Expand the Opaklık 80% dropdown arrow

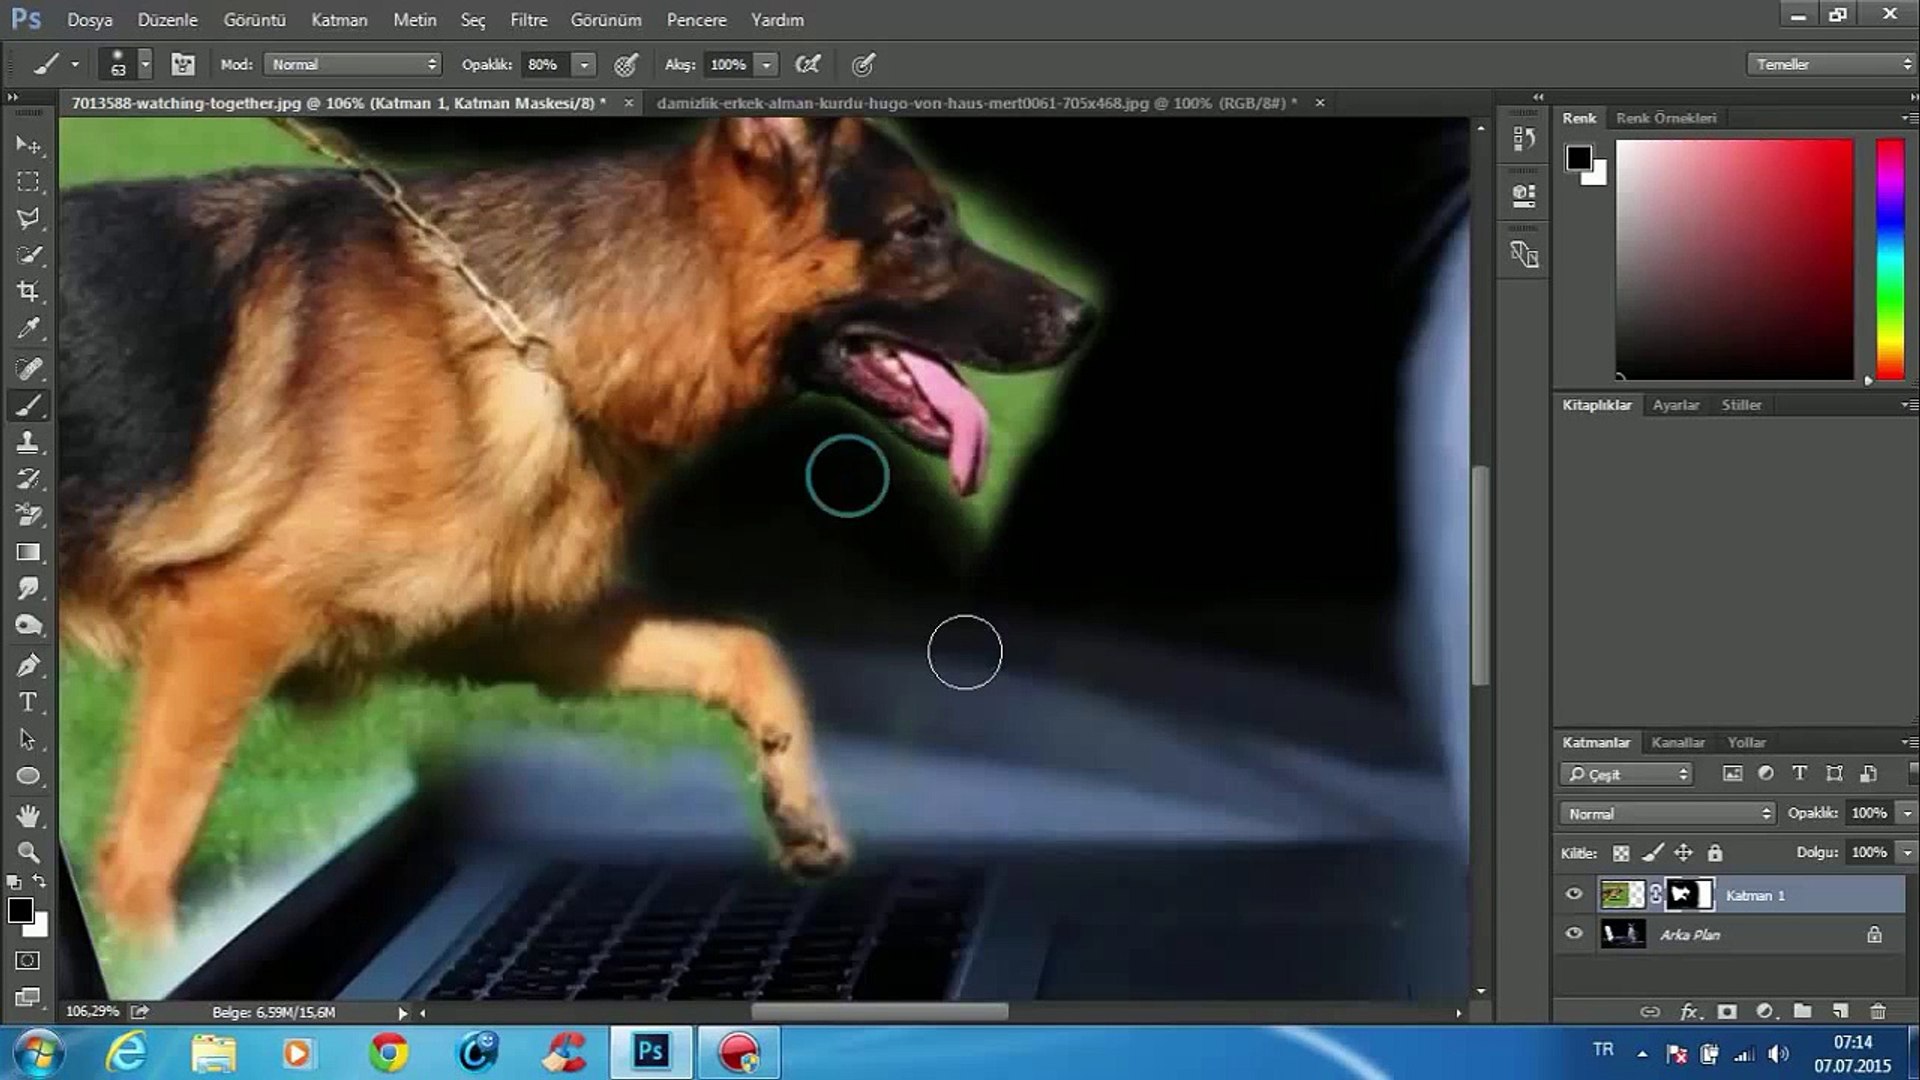tap(584, 65)
